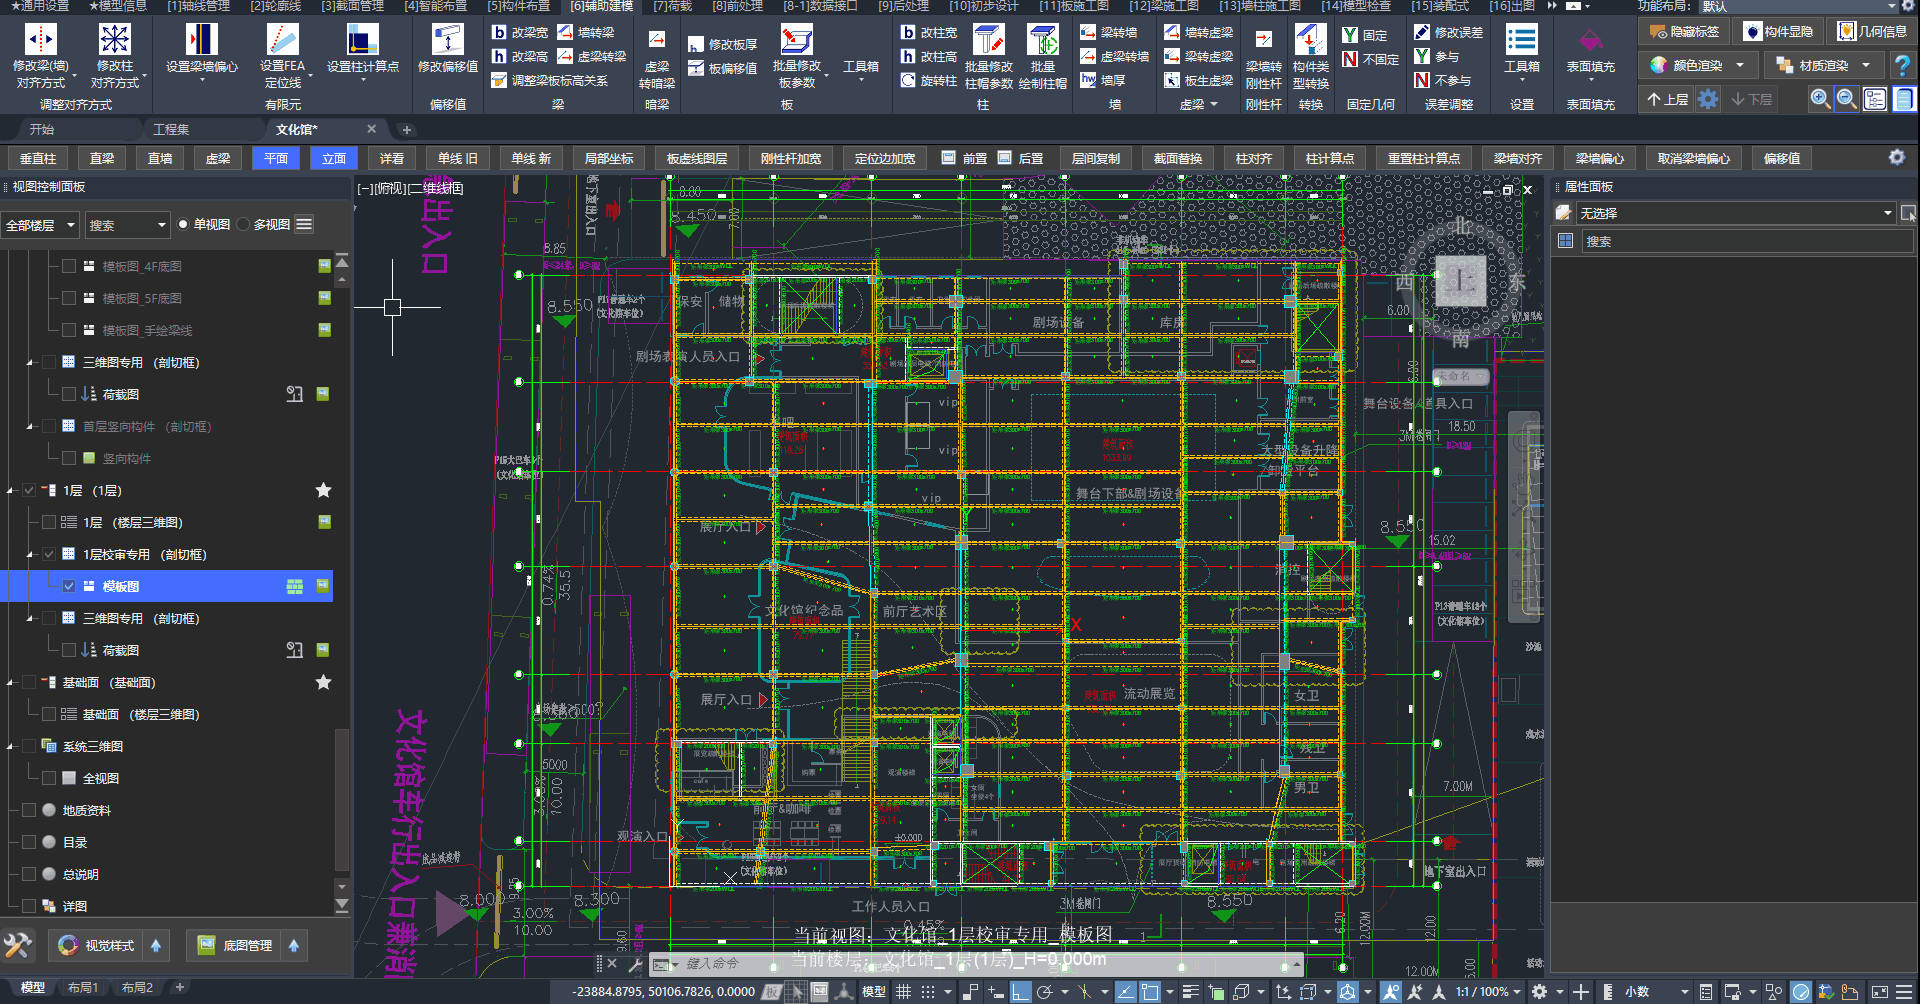Image resolution: width=1920 pixels, height=1004 pixels.
Task: Open the [8]前处理 ribbon tab
Action: coord(737,6)
